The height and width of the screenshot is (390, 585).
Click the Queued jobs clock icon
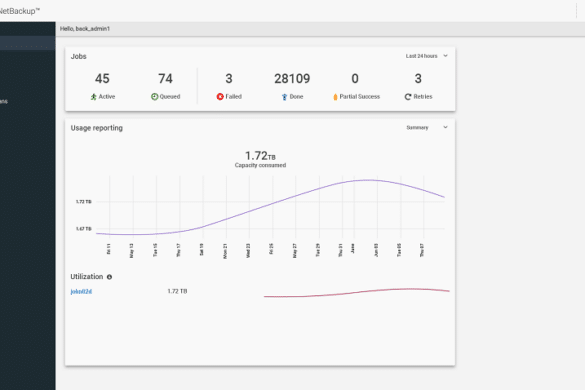click(154, 97)
